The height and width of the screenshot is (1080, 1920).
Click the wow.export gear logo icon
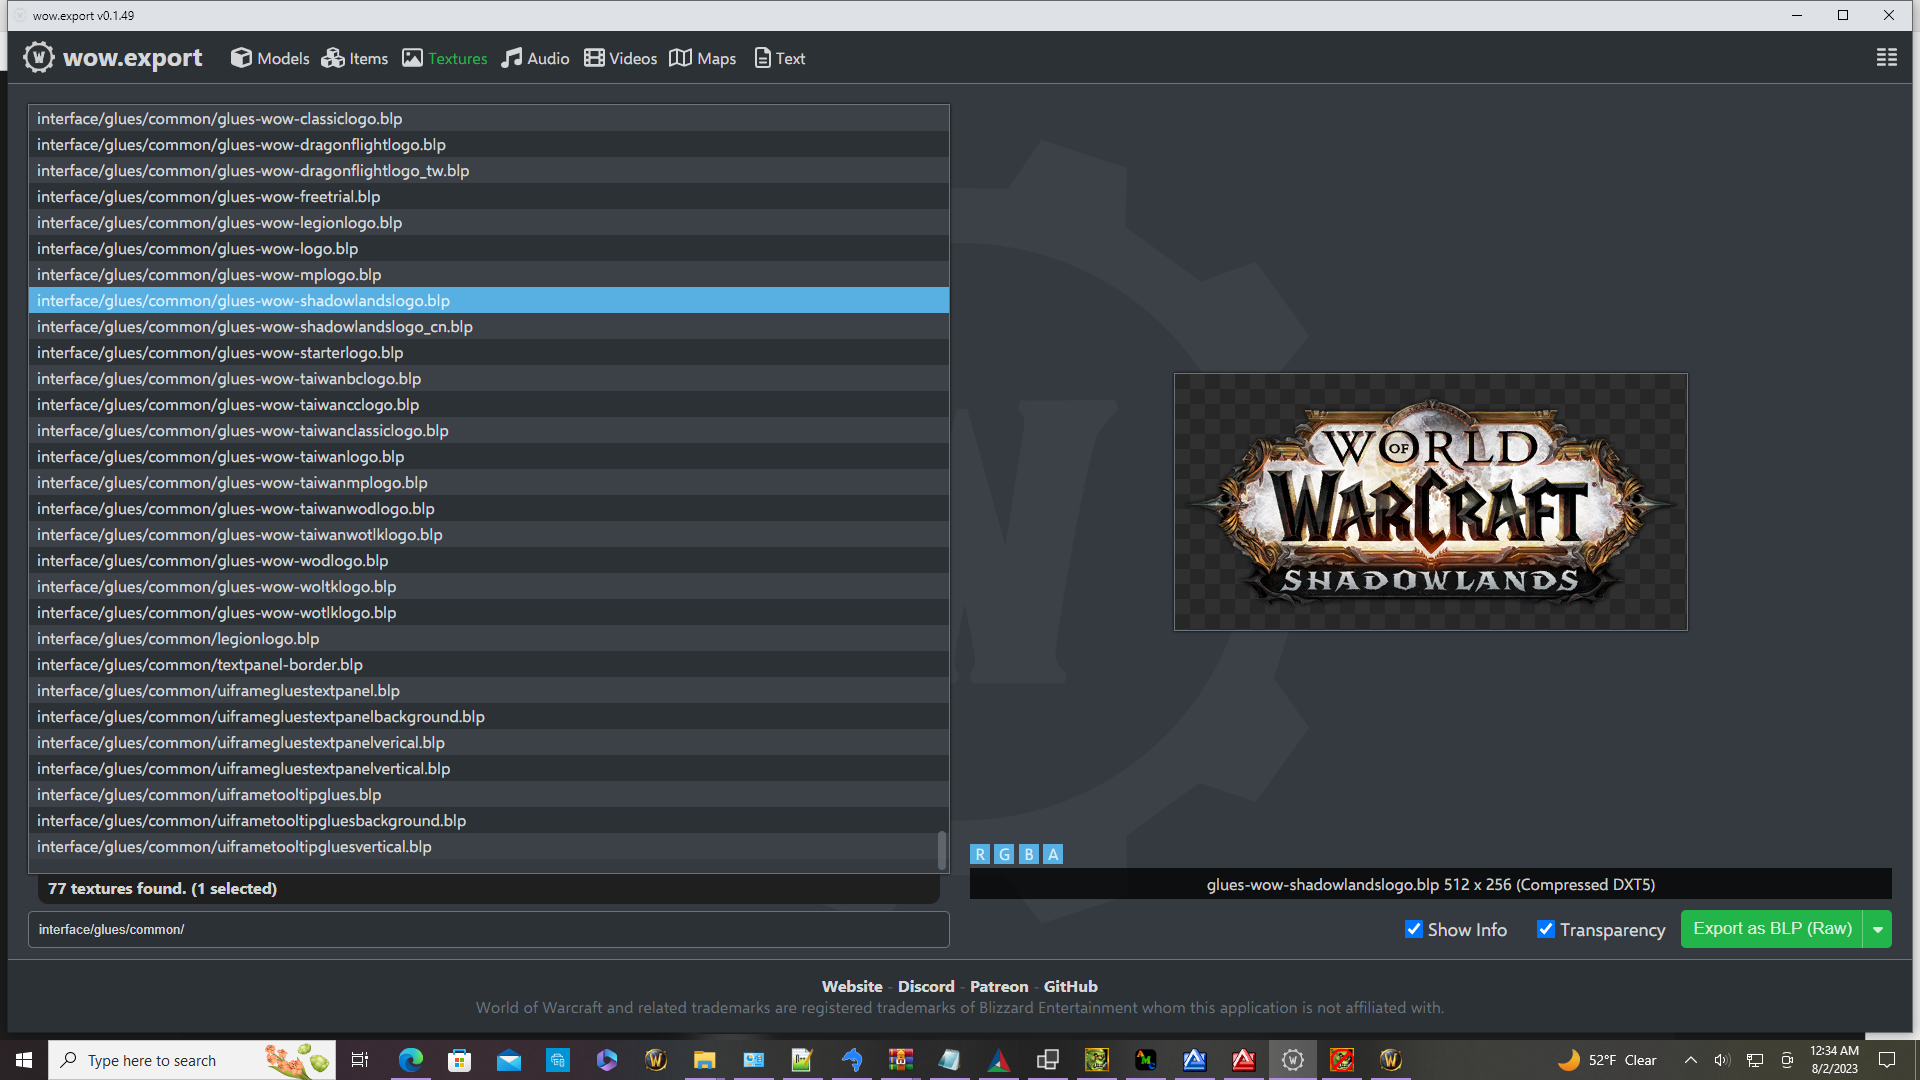coord(39,58)
